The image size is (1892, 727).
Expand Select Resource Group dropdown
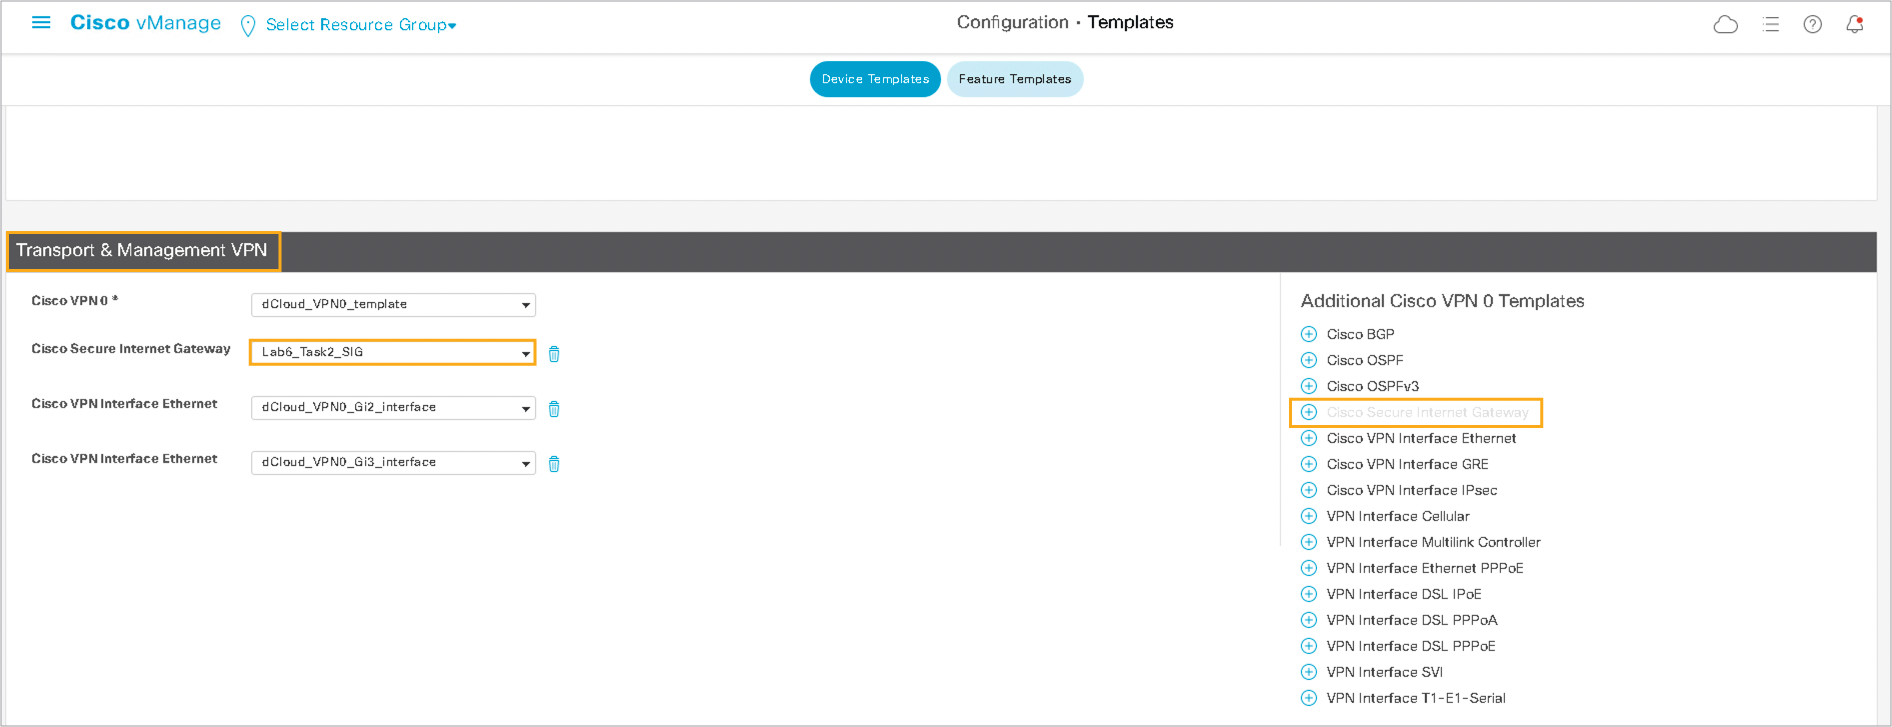360,25
